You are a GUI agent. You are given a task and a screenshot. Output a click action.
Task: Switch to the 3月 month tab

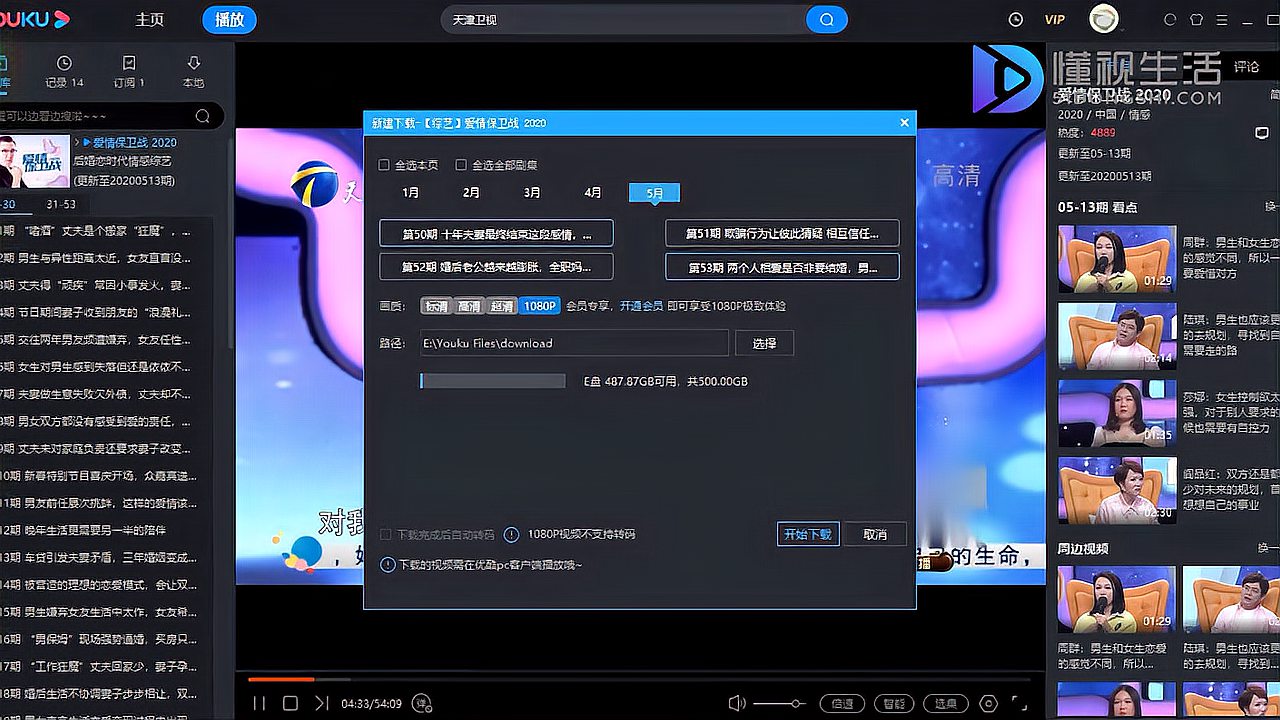(x=532, y=192)
